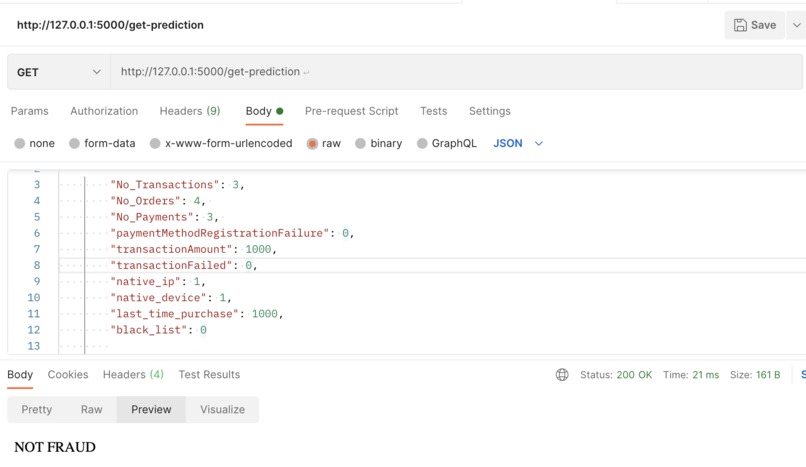Go to Pre-request Script tab
806x467 pixels.
pyautogui.click(x=352, y=111)
